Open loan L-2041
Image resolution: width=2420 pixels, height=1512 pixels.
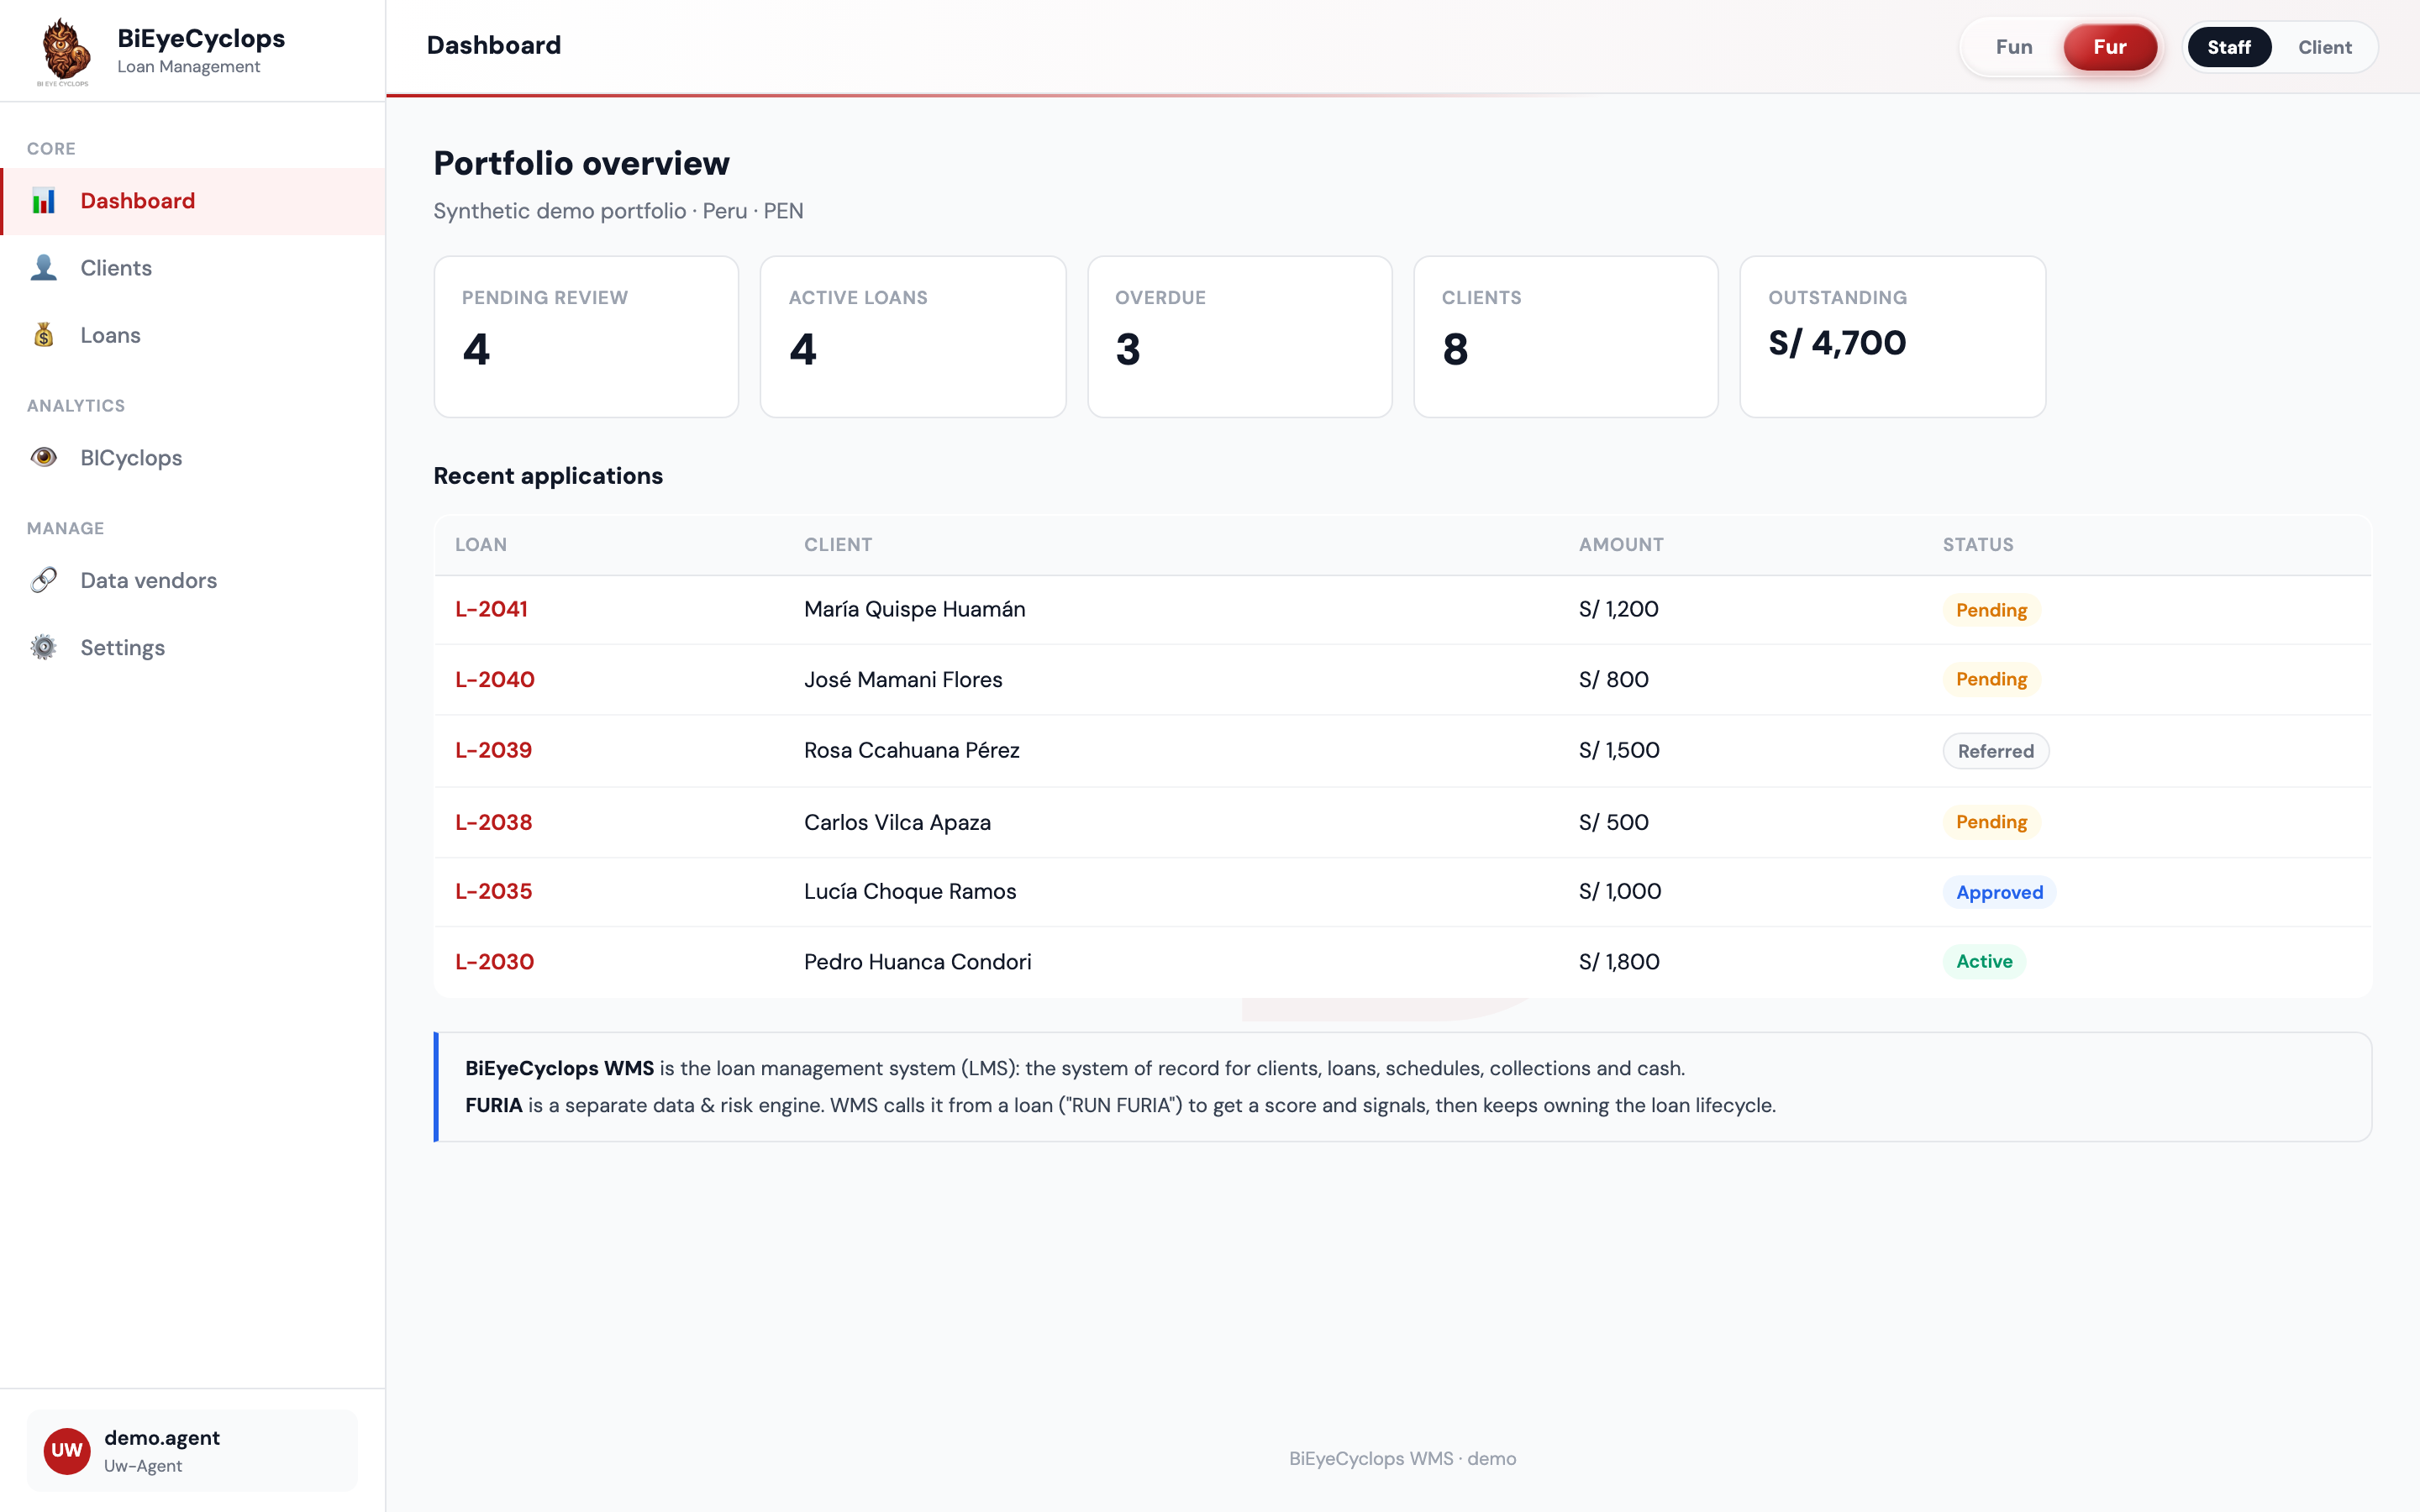point(491,609)
